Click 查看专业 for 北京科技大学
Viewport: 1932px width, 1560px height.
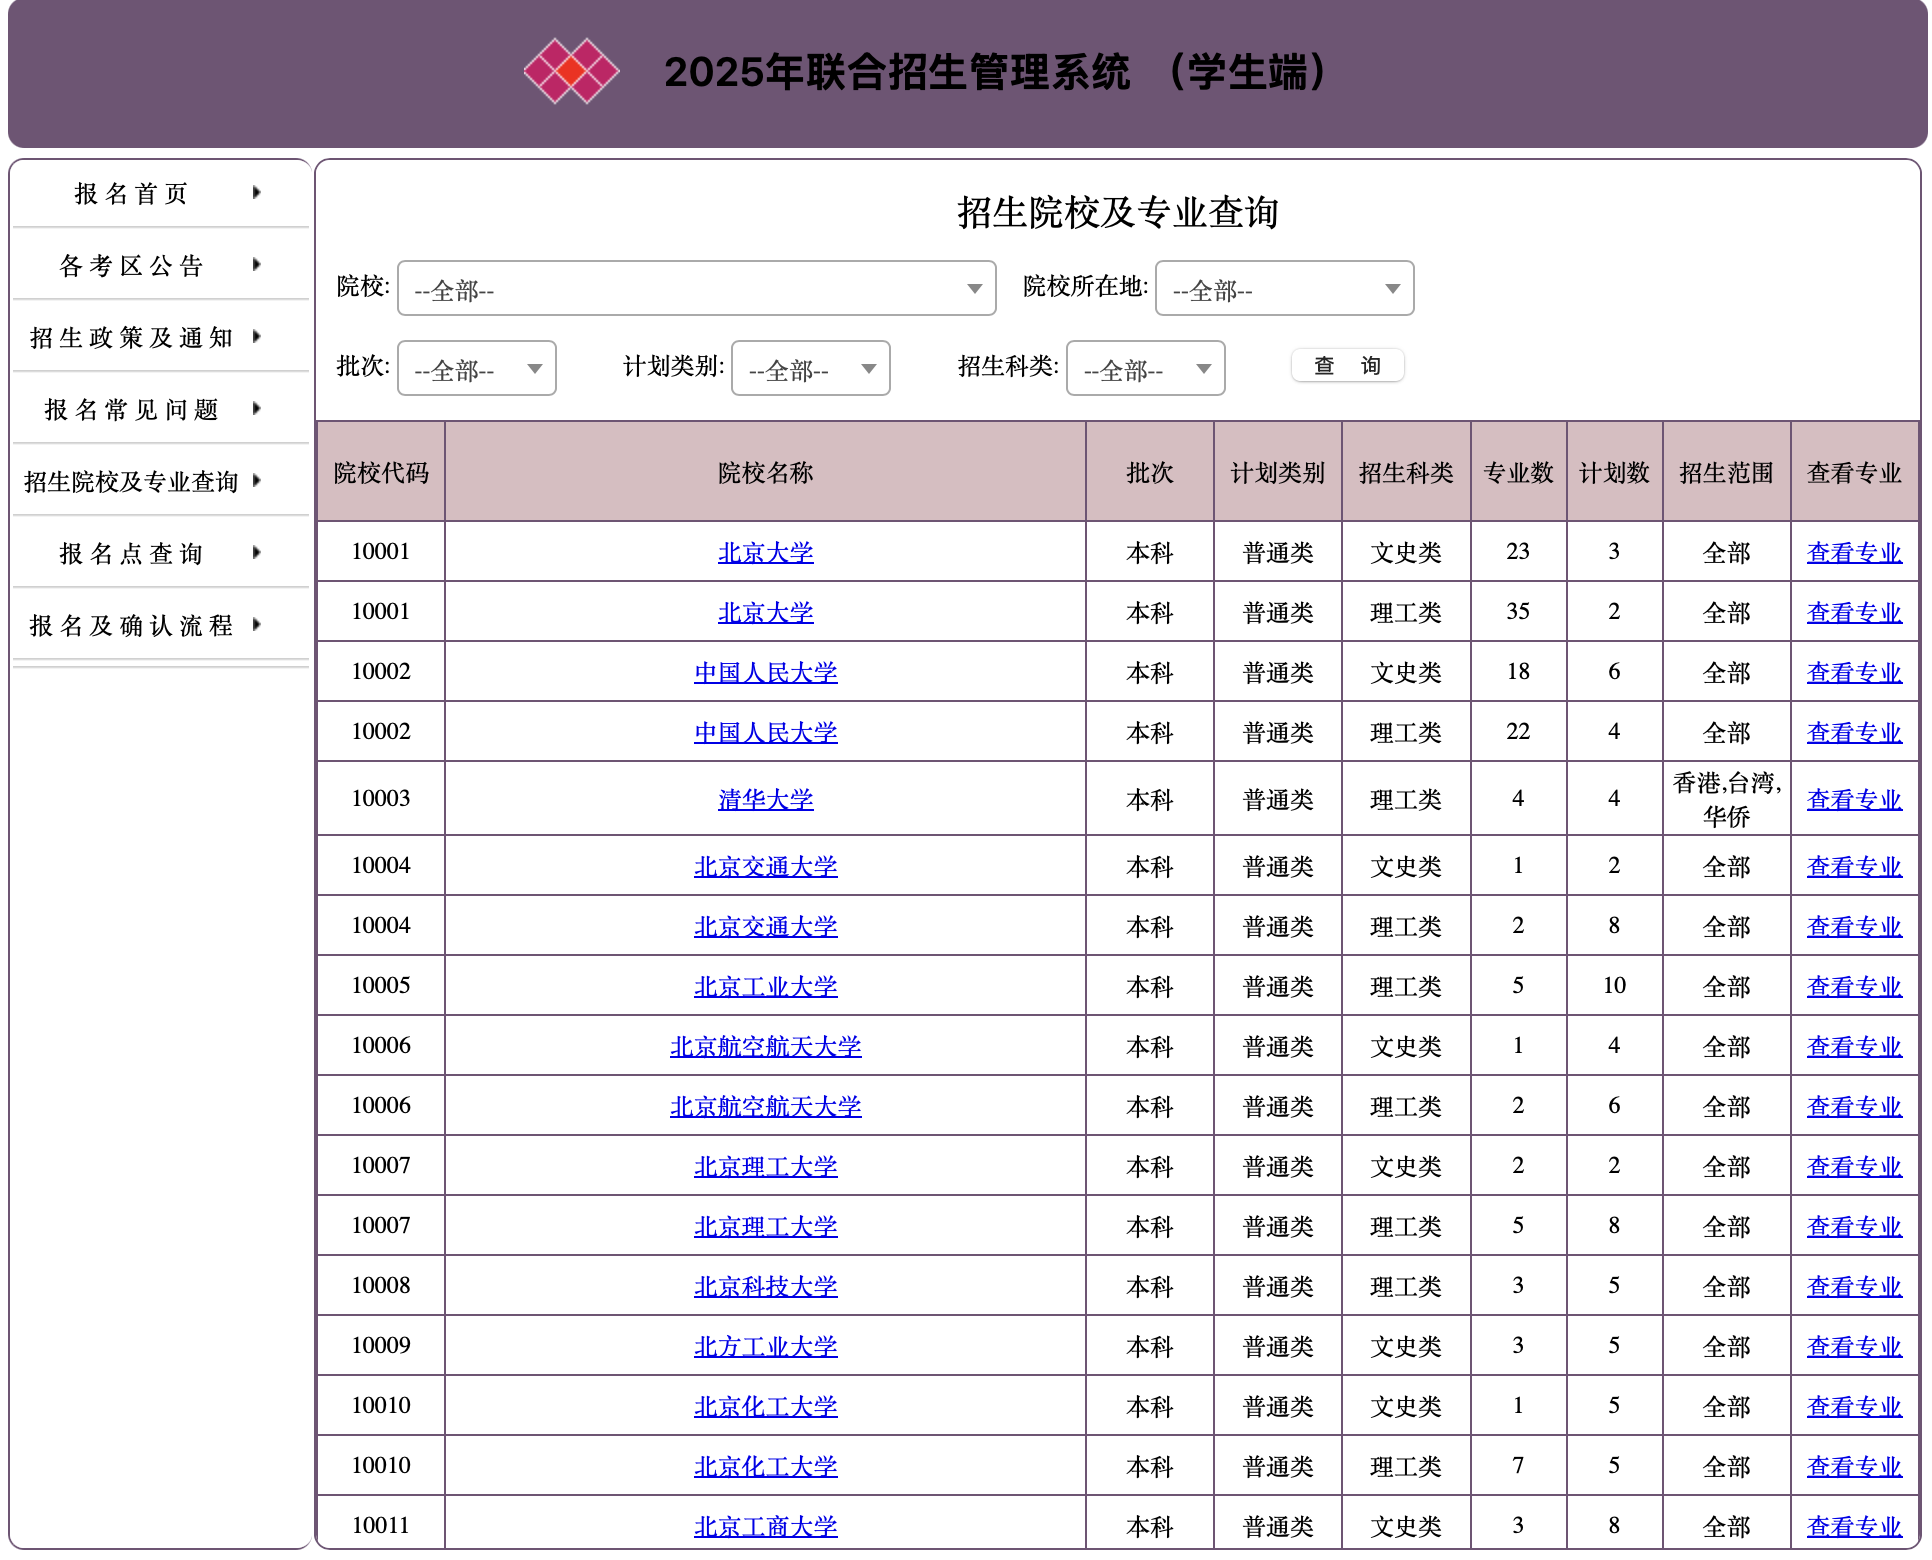(x=1855, y=1286)
